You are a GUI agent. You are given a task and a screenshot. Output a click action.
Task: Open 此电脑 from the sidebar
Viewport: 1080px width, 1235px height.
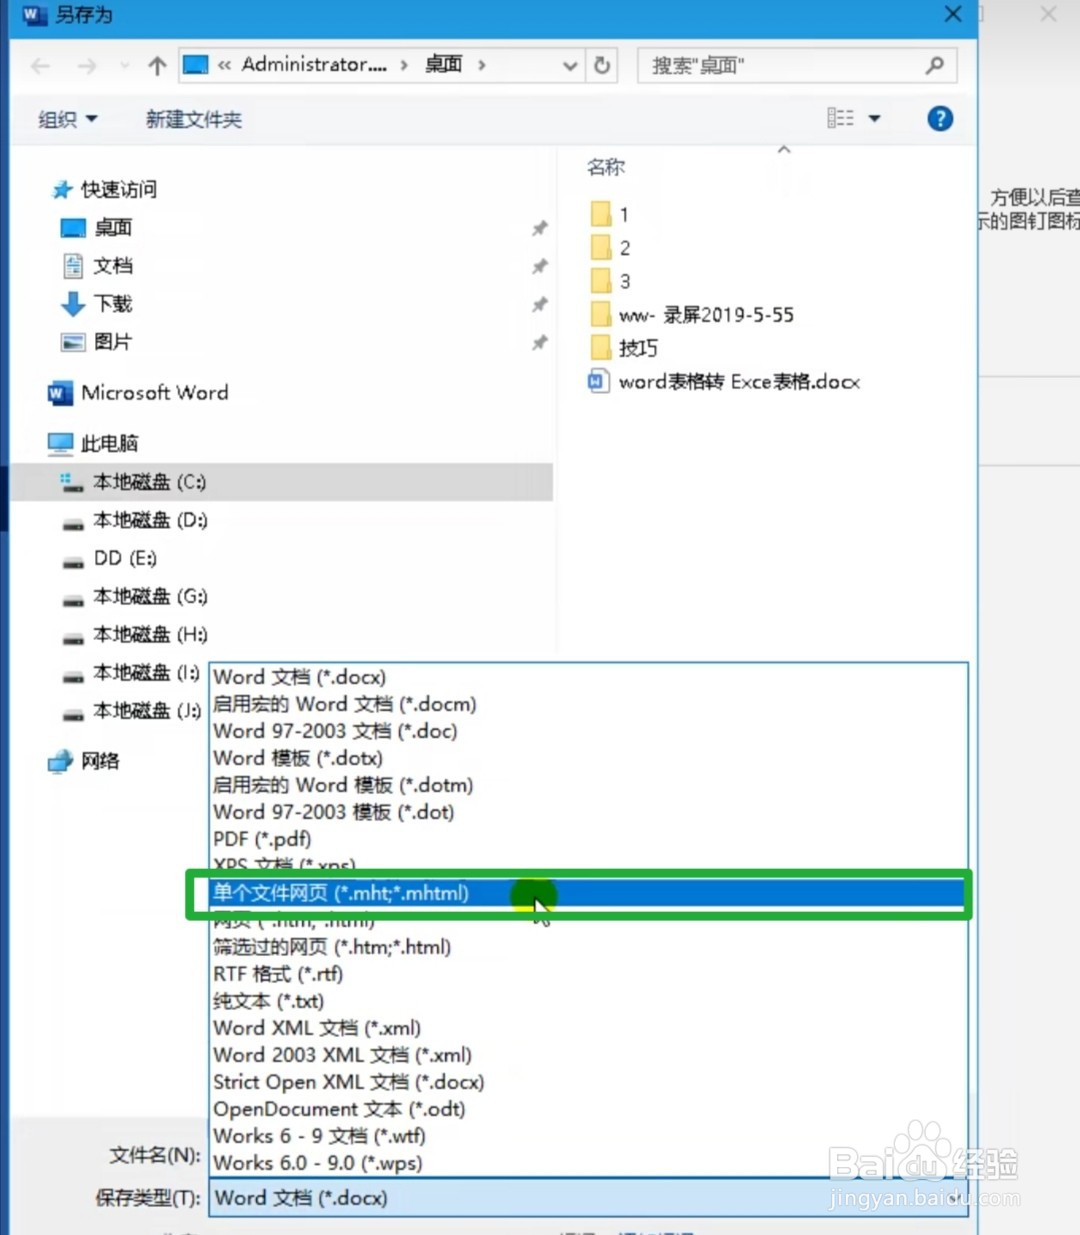tap(109, 443)
